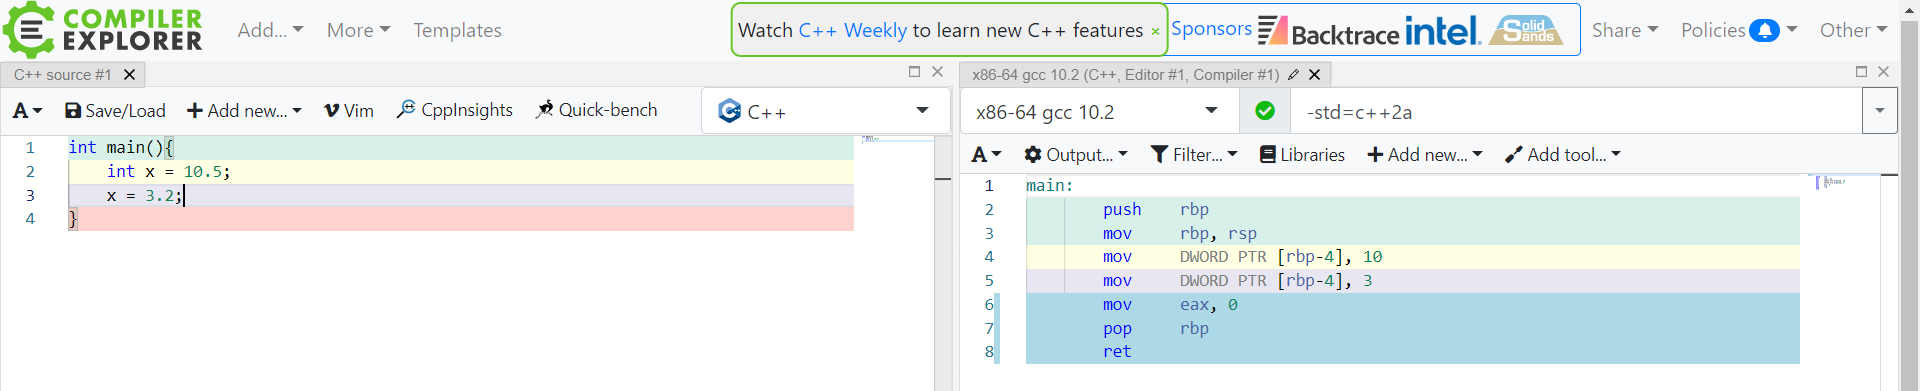The image size is (1920, 391).
Task: Open the x86-64 gcc 10.2 compiler picker
Action: coord(1100,111)
